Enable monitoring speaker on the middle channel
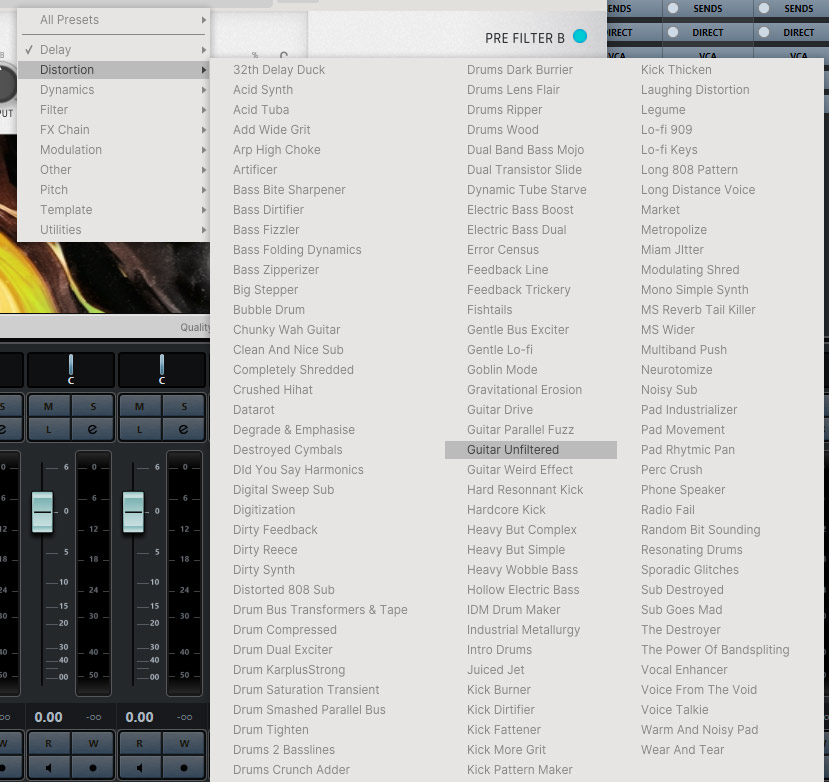The height and width of the screenshot is (782, 829). pos(48,769)
